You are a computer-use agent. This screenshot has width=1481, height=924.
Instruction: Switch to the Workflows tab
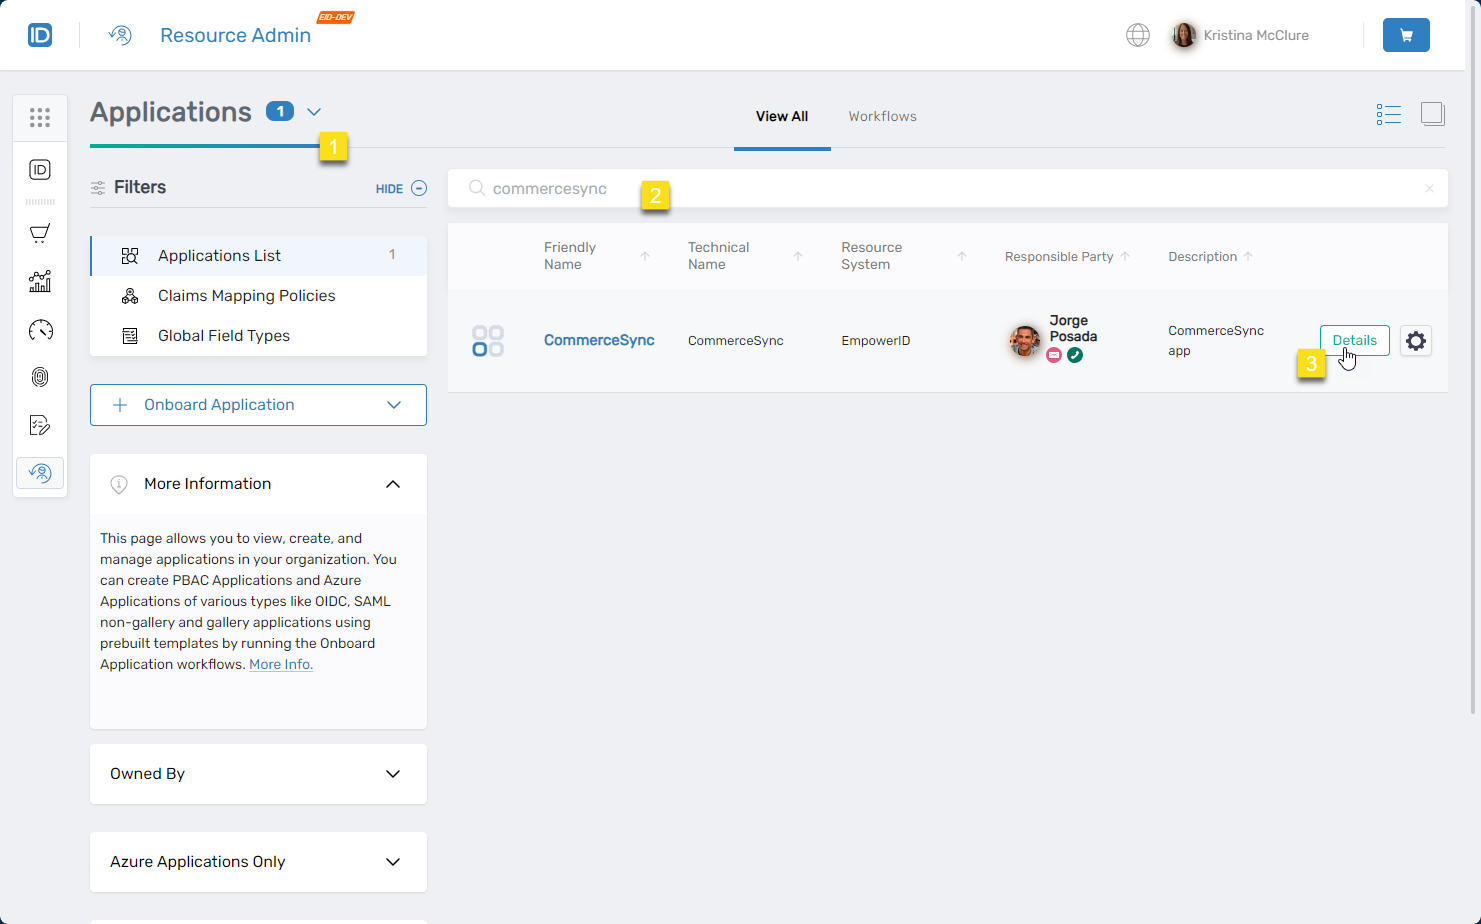(882, 116)
